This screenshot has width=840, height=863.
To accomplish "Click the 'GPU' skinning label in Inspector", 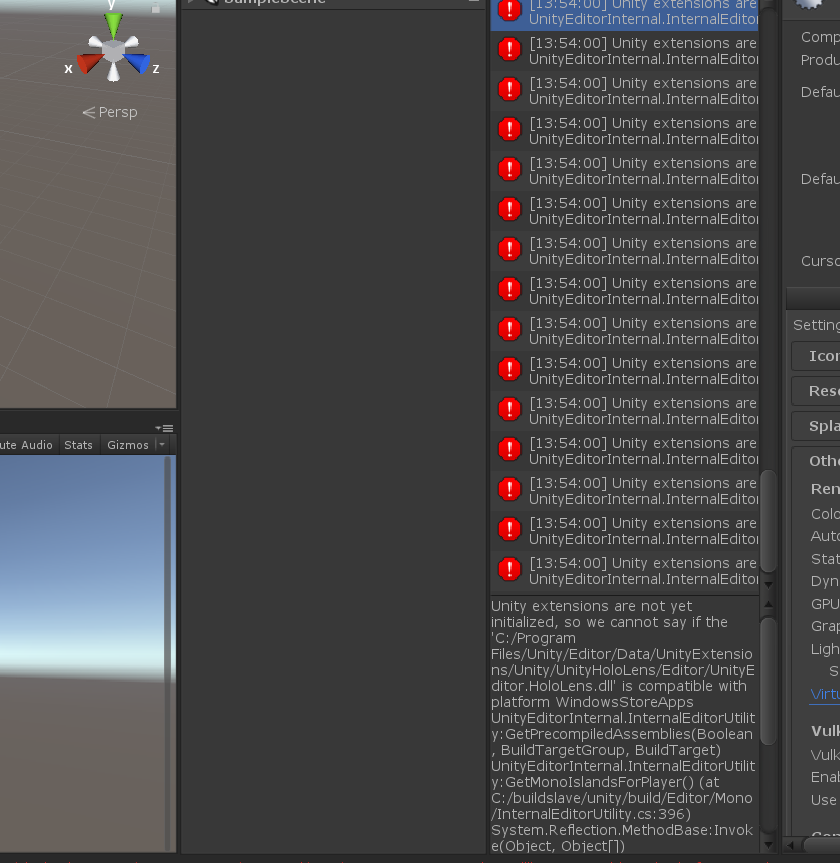I will (825, 604).
